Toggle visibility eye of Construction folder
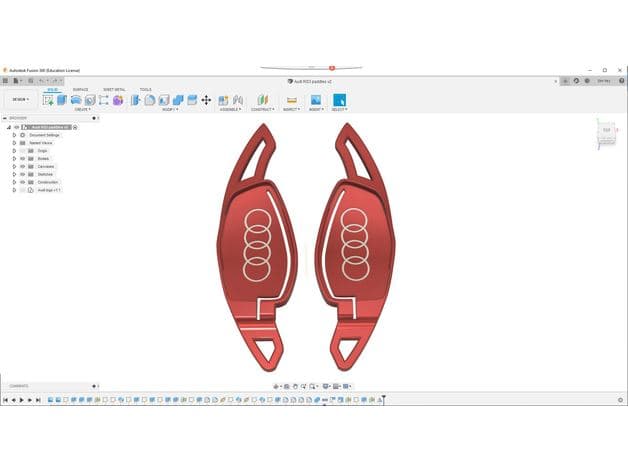This screenshot has height=472, width=628. pos(23,182)
